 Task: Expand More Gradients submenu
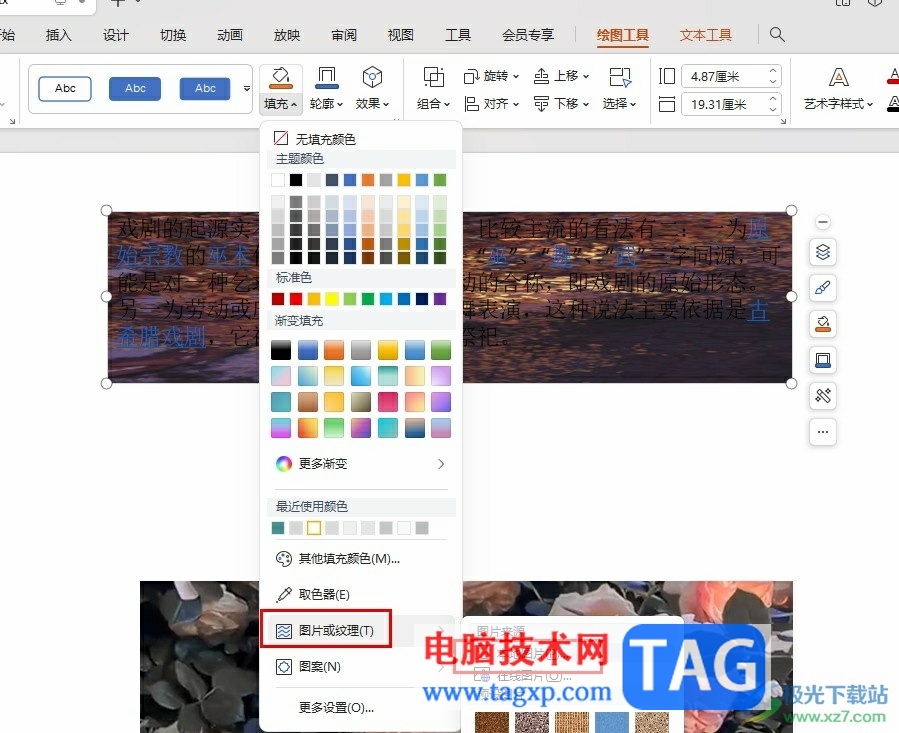pyautogui.click(x=361, y=463)
